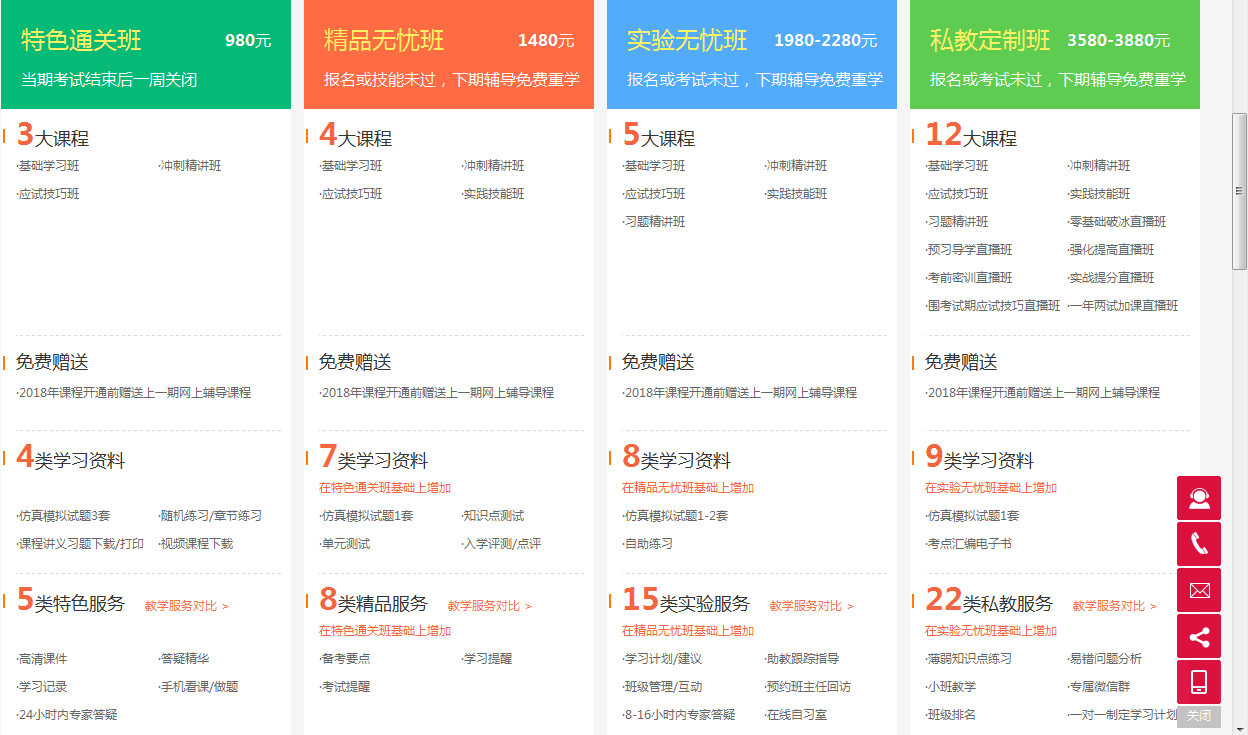Image resolution: width=1248 pixels, height=735 pixels.
Task: Click the phone contact icon in sidebar
Action: click(x=1198, y=543)
